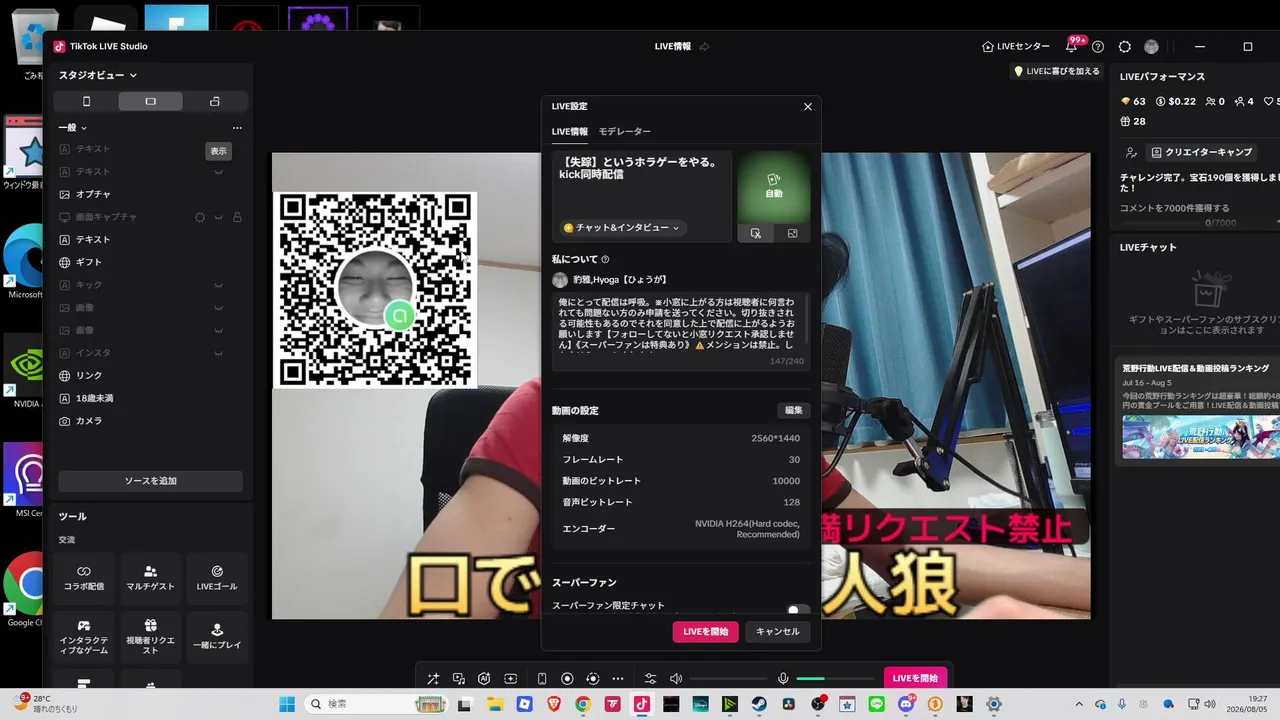Show the hidden インスタ source
Image resolution: width=1280 pixels, height=720 pixels.
point(218,353)
